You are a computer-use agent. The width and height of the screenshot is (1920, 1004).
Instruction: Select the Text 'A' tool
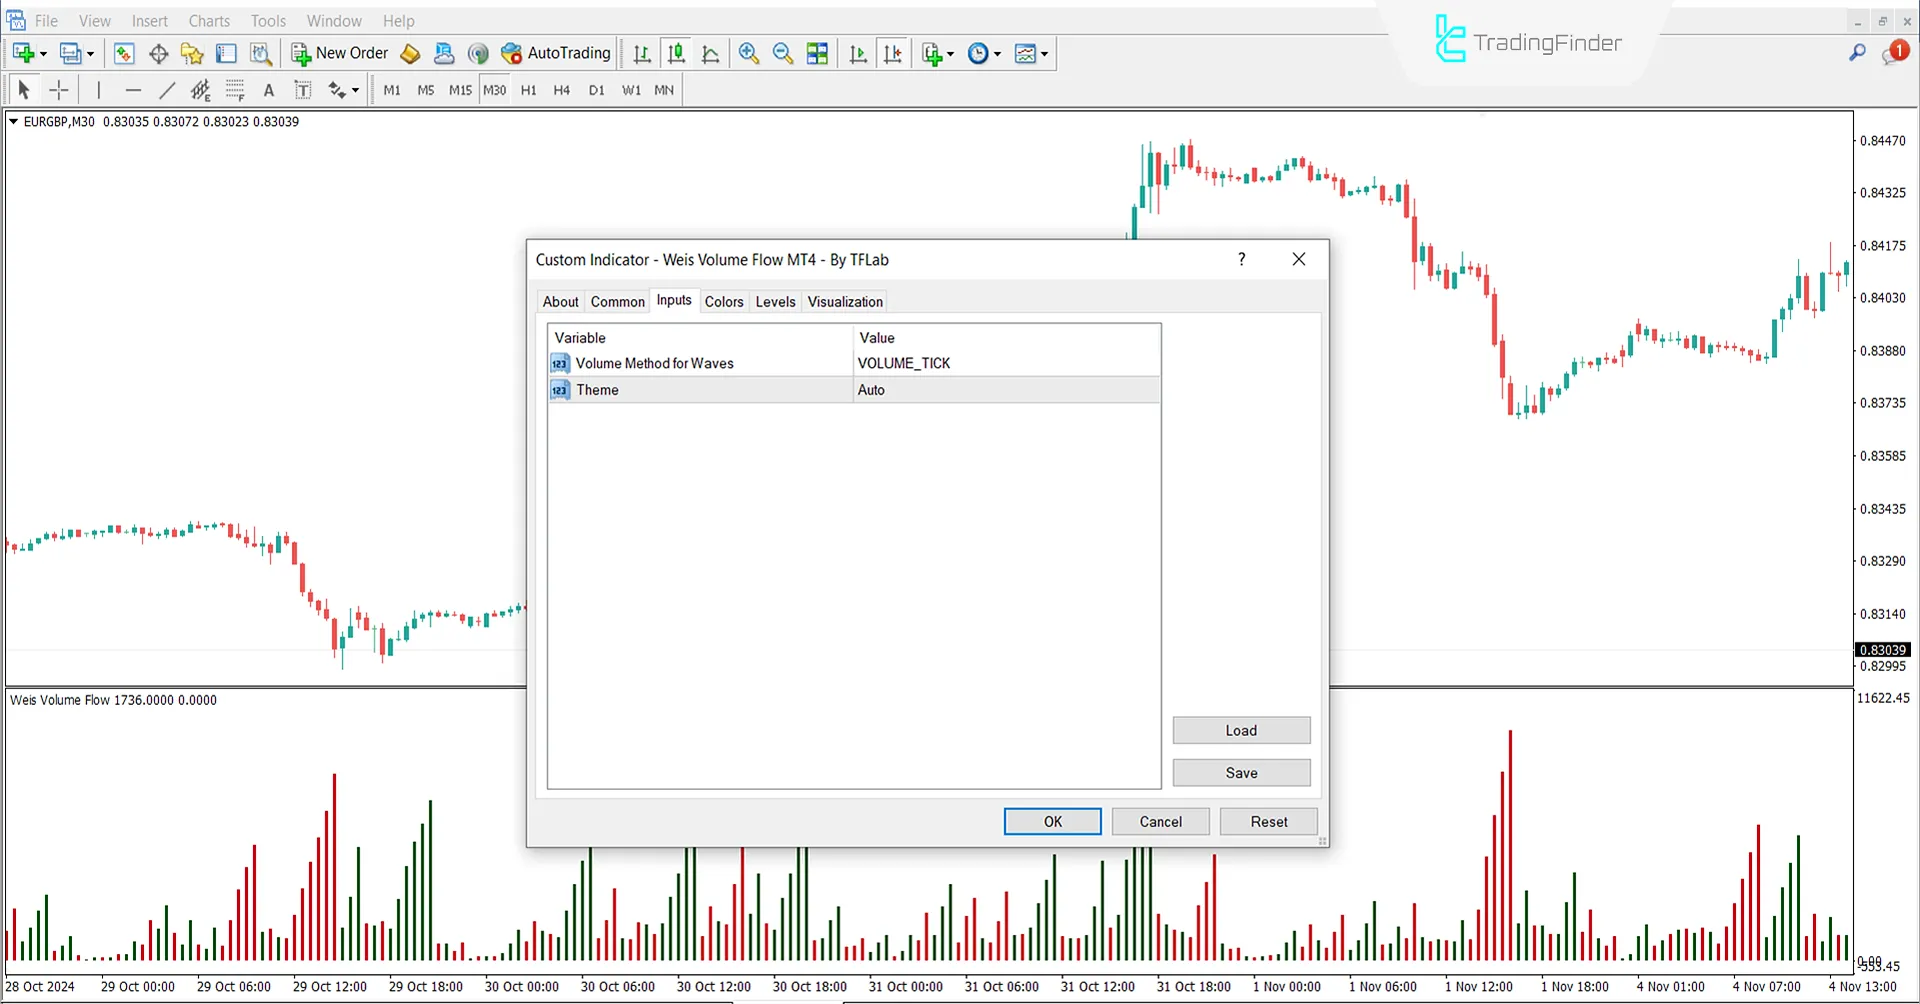[x=268, y=90]
